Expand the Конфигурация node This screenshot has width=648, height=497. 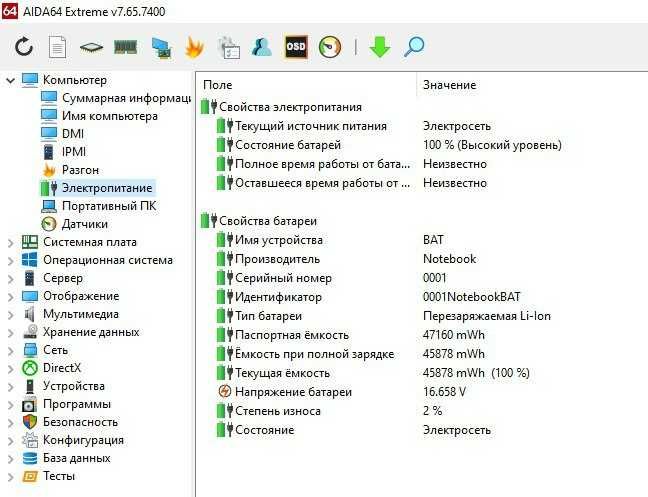pyautogui.click(x=11, y=440)
